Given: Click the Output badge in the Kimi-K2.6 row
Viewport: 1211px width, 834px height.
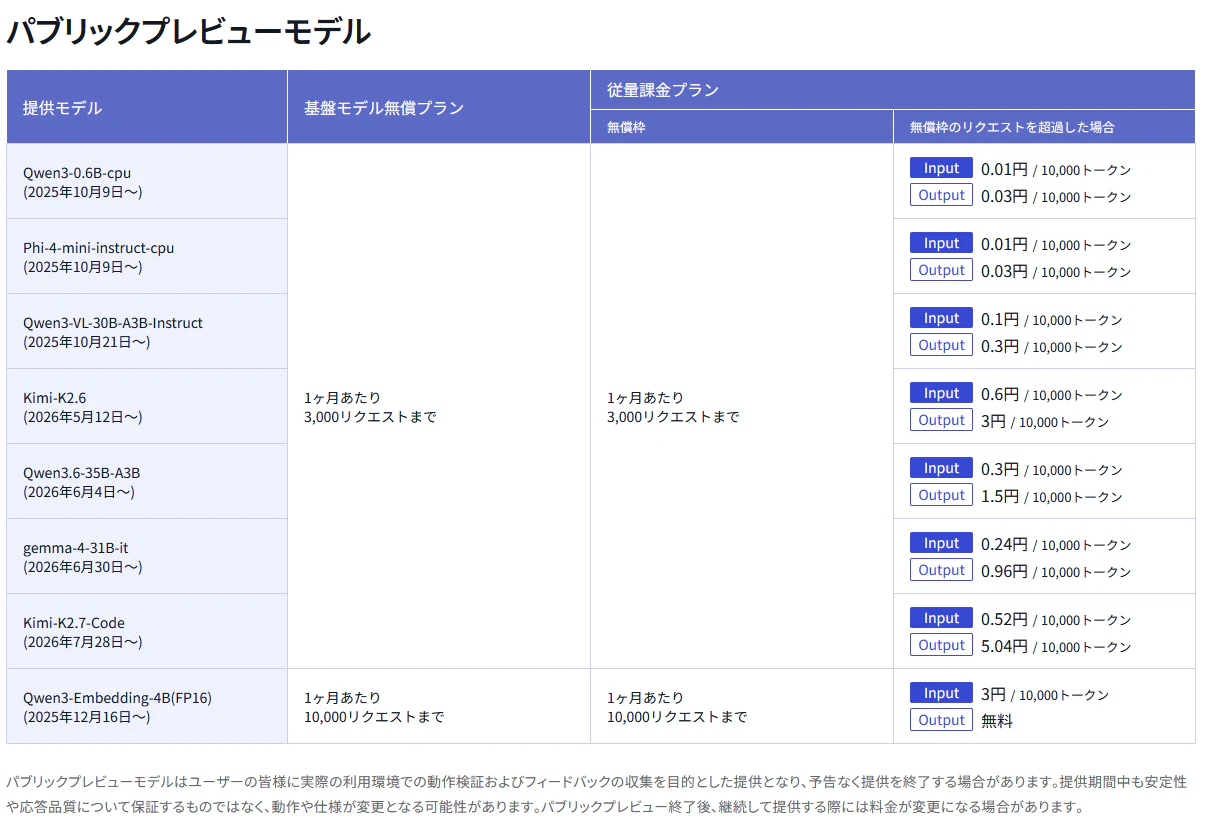Looking at the screenshot, I should pos(941,420).
